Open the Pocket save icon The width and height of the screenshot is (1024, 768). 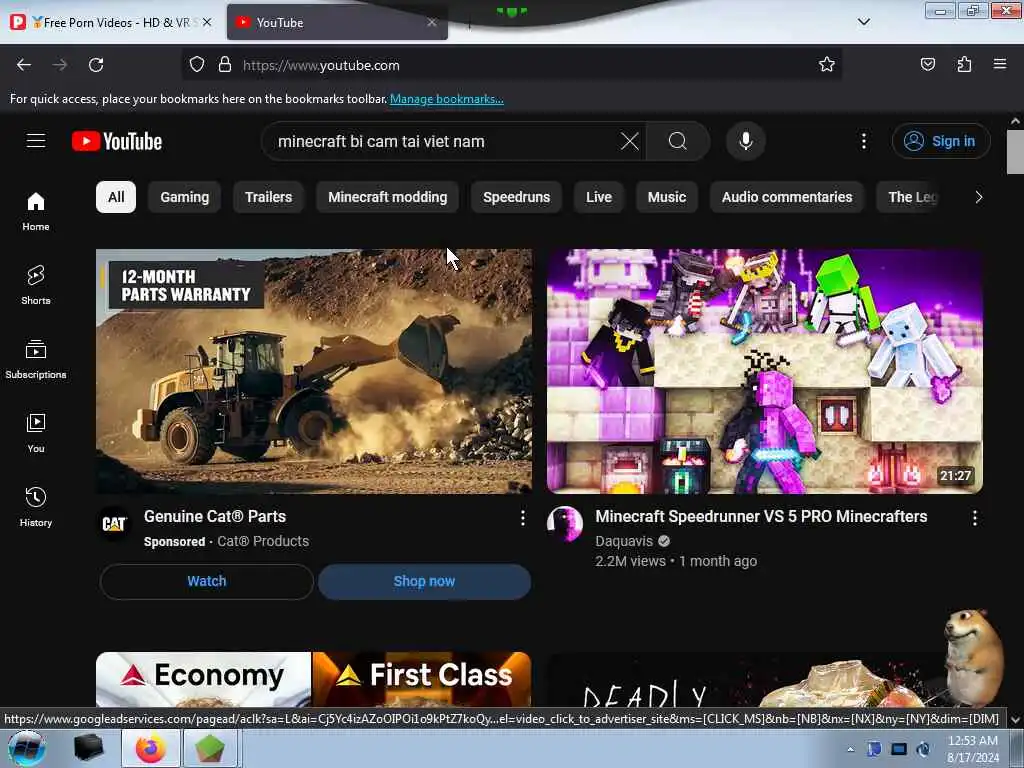[927, 64]
